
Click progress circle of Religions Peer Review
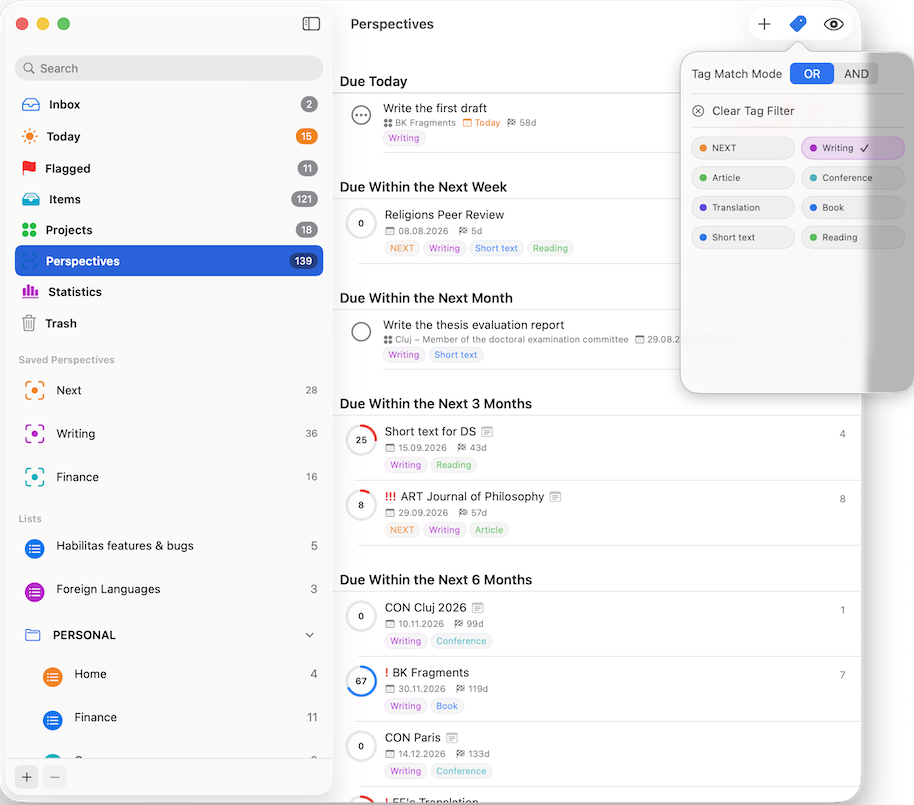(361, 223)
